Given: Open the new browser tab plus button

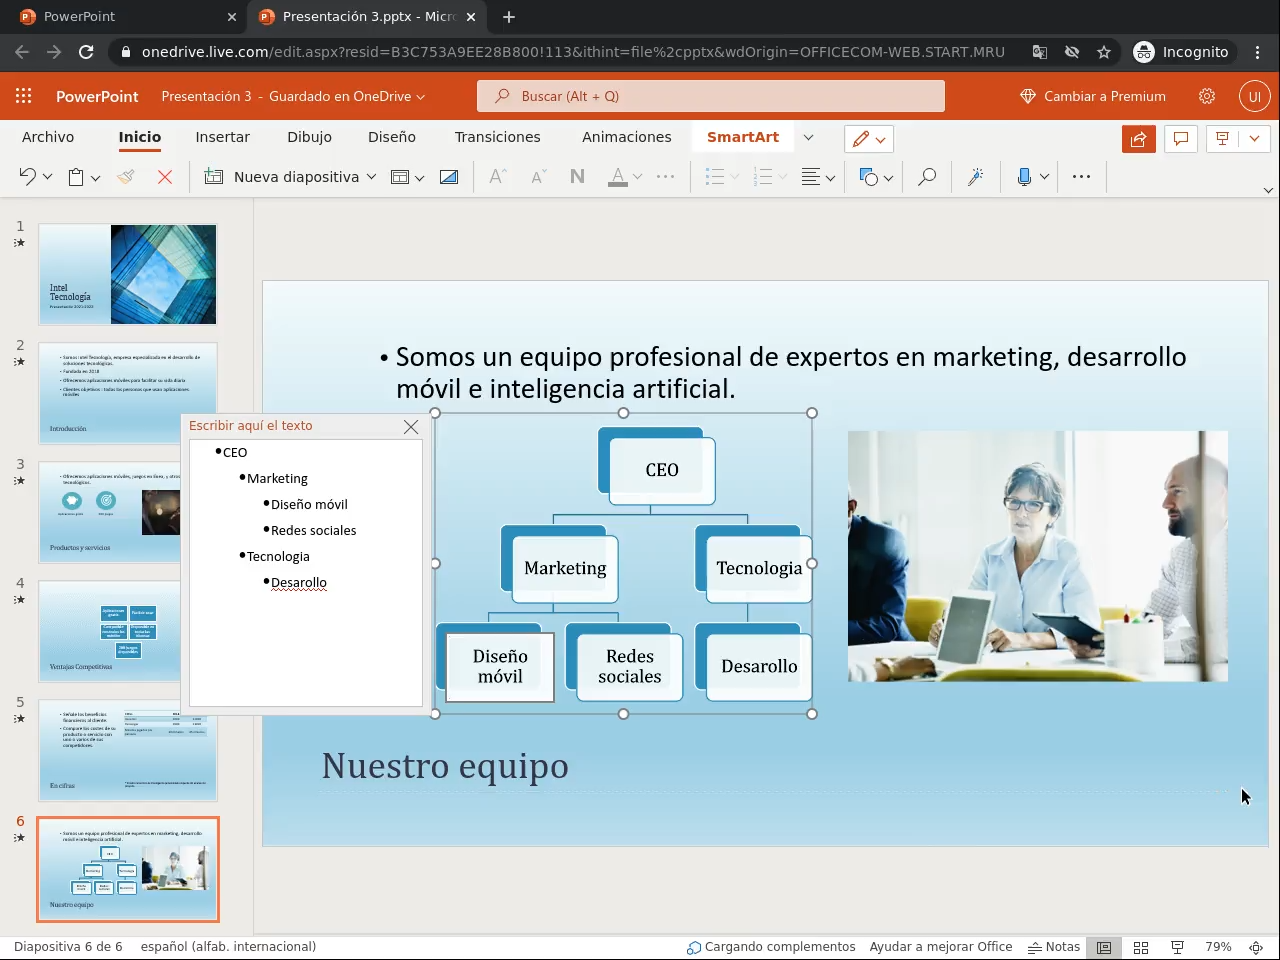Looking at the screenshot, I should coord(509,17).
